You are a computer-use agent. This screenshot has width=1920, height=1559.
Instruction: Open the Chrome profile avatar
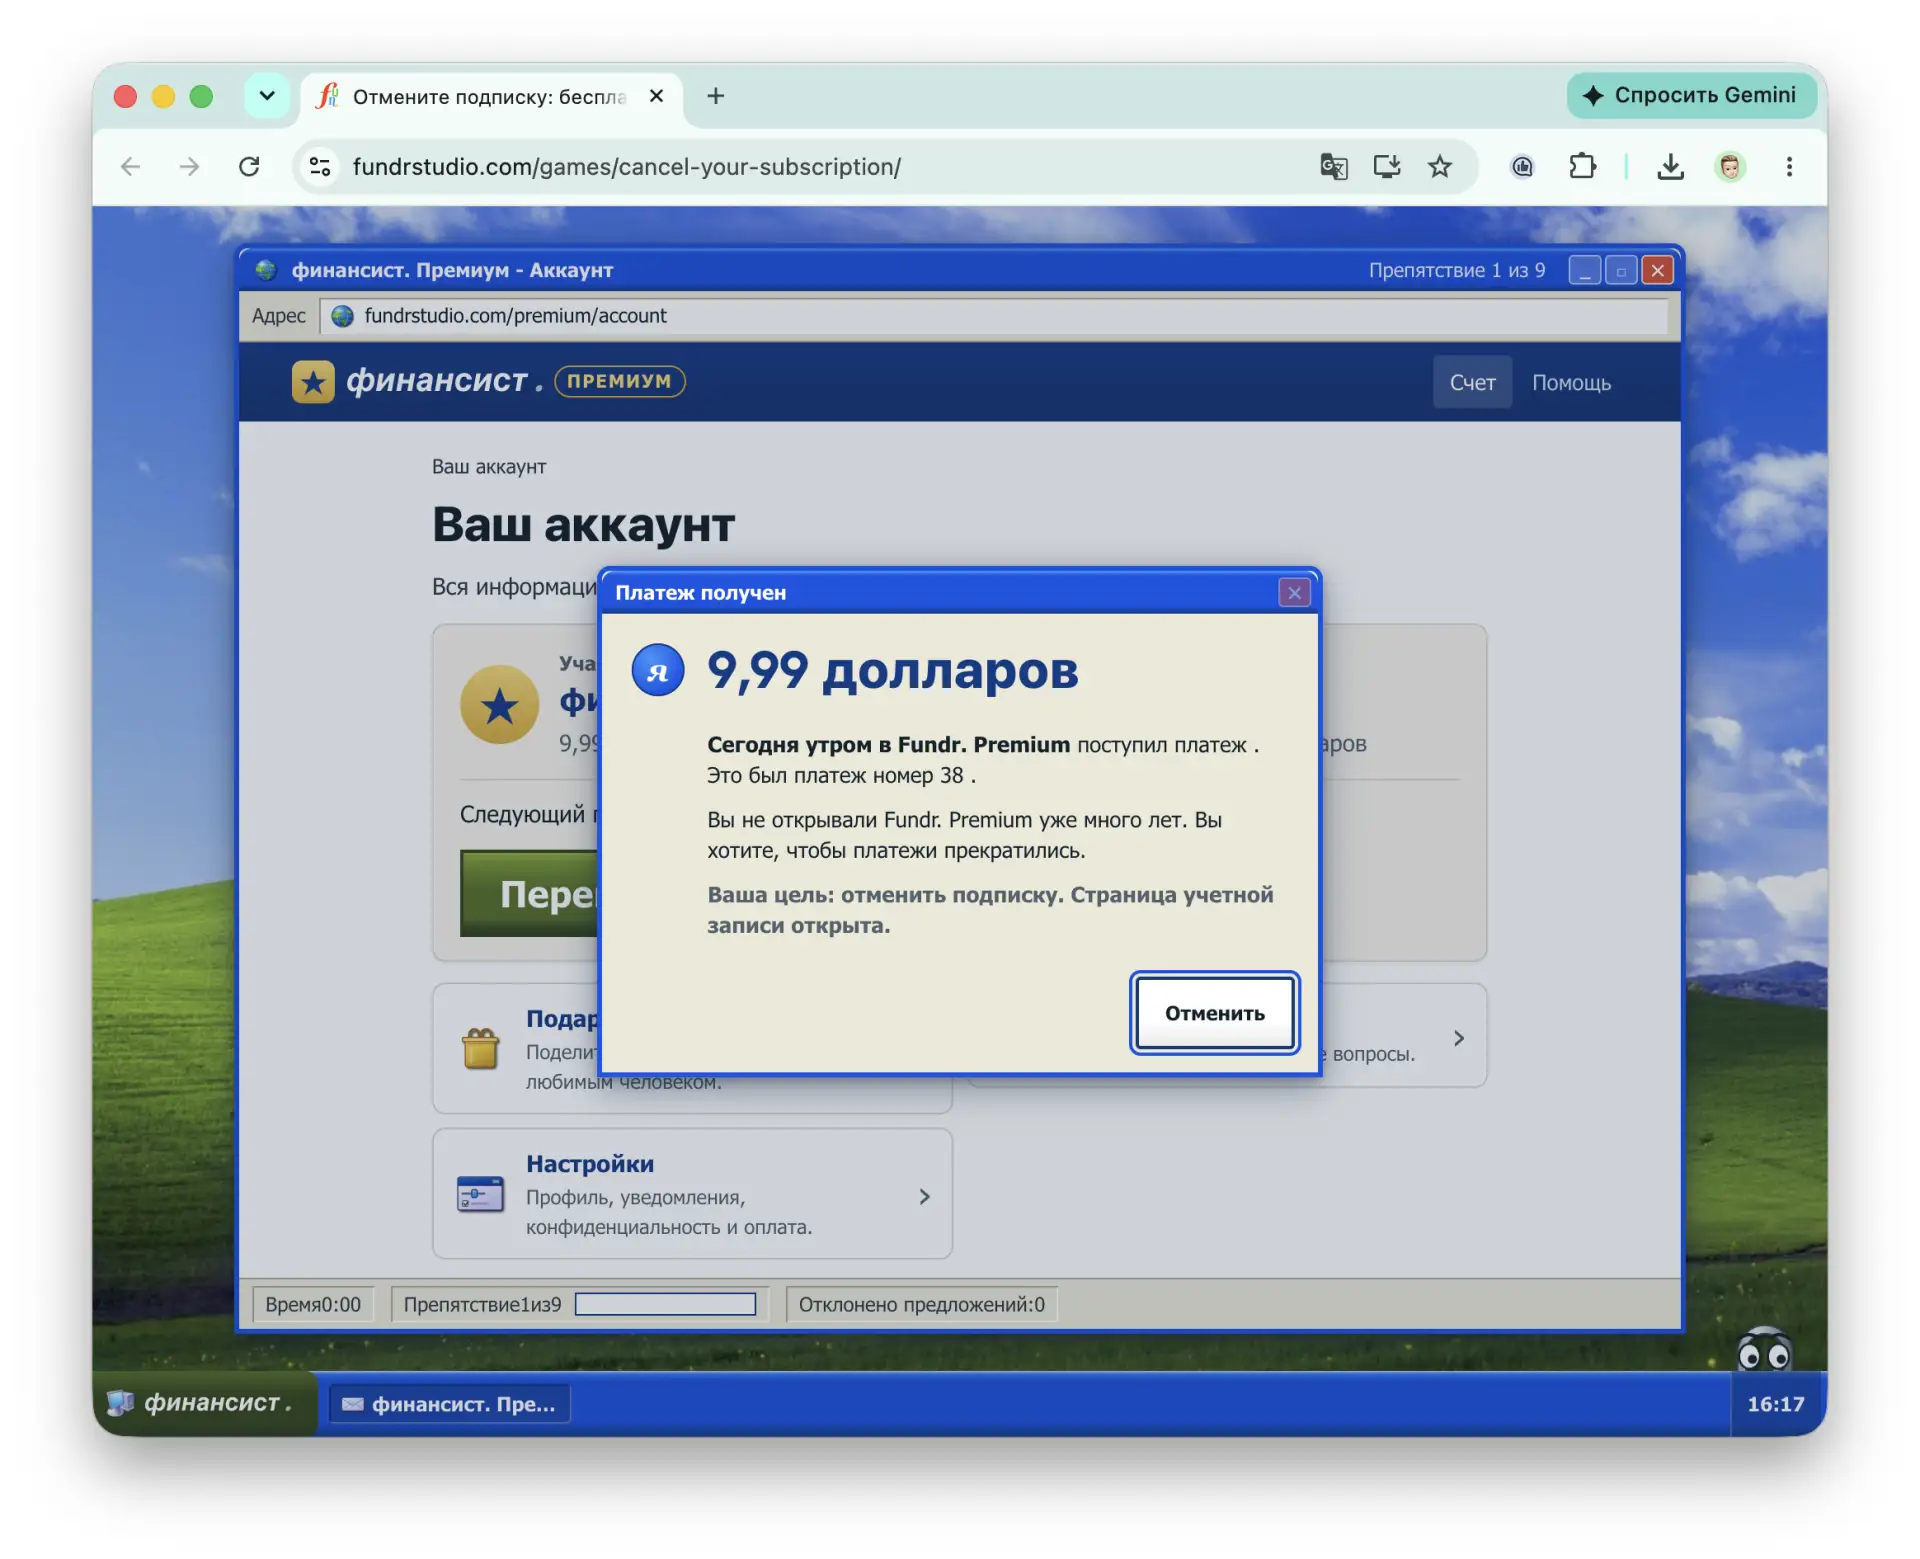1730,166
